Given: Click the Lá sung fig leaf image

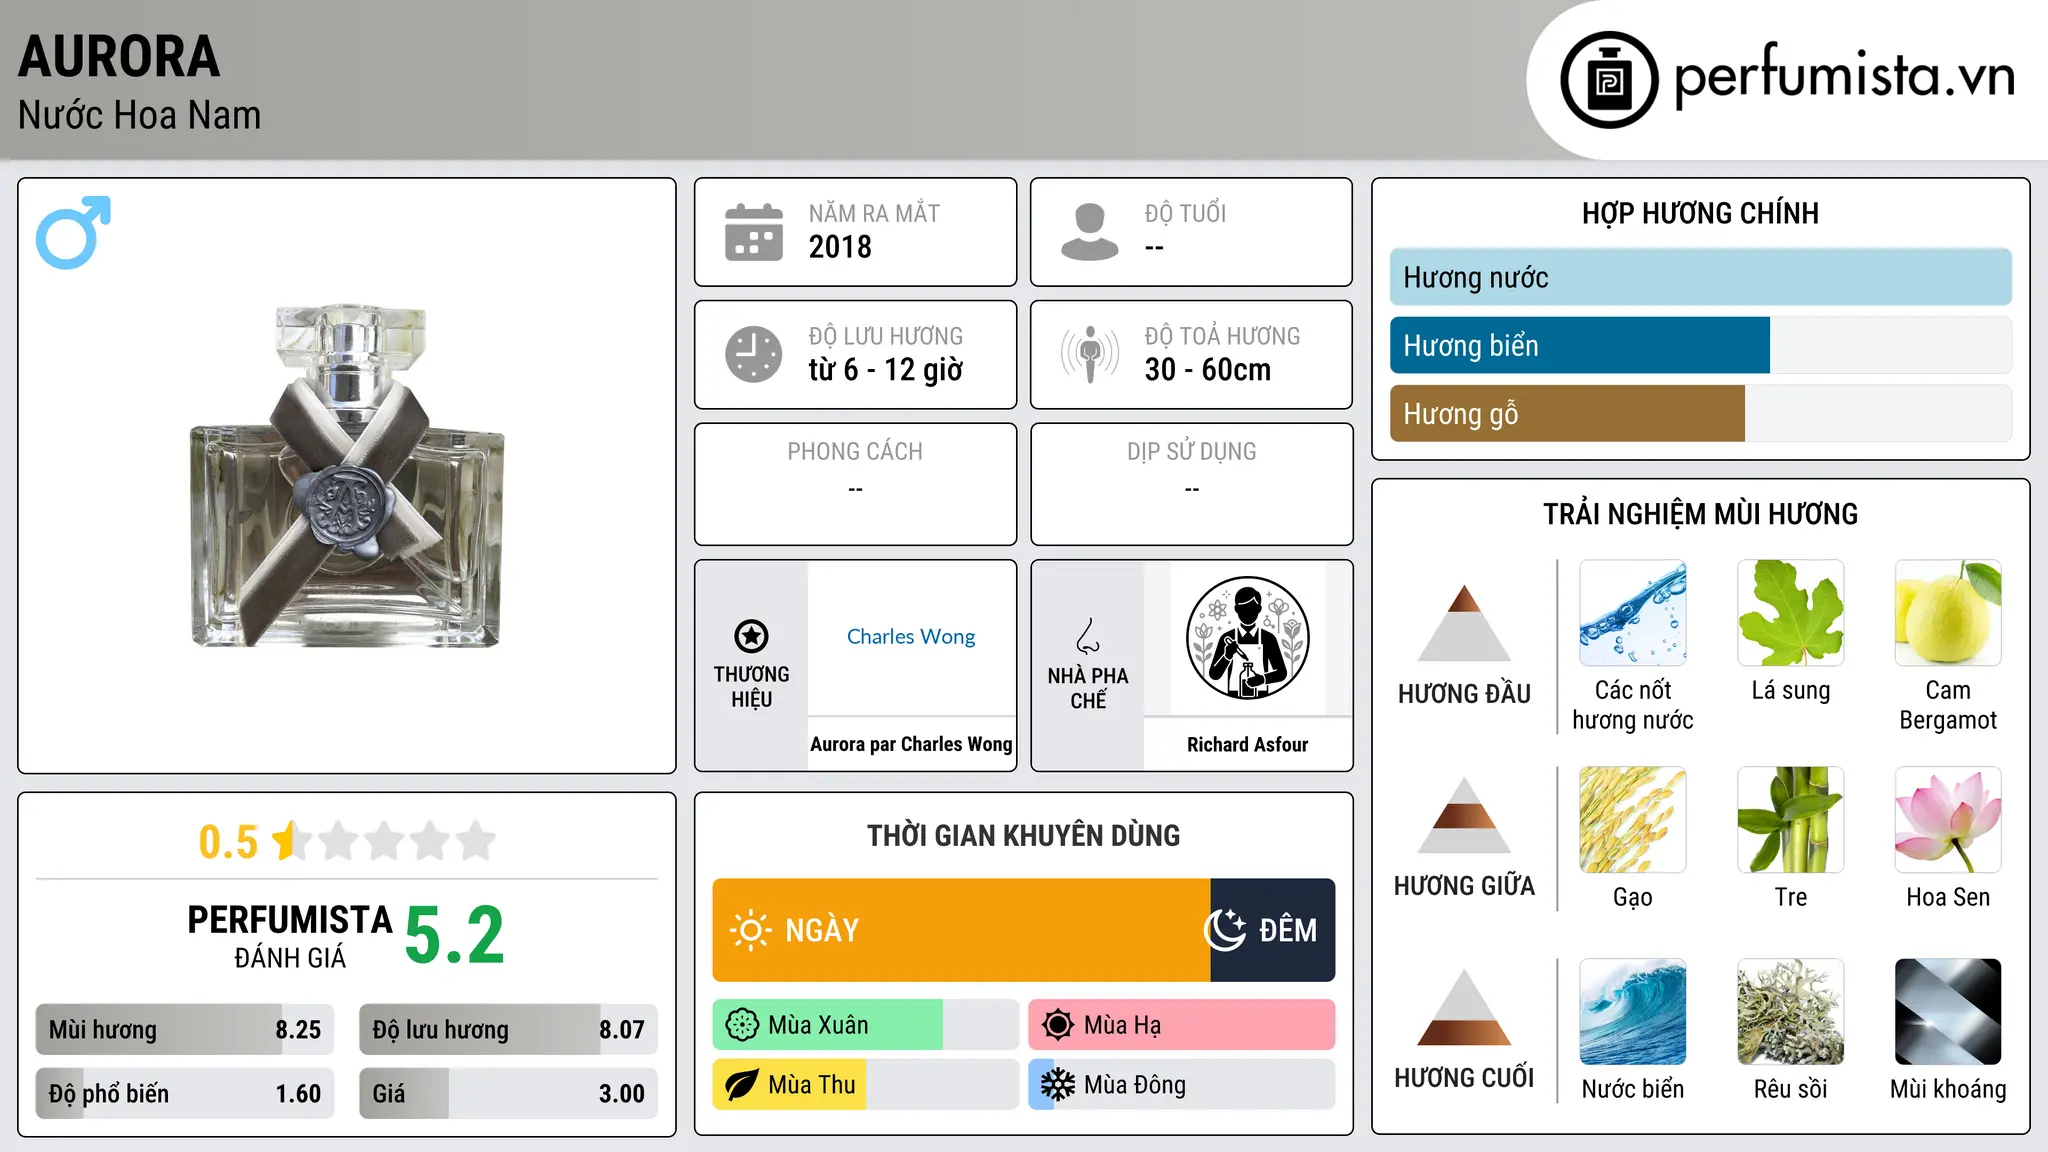Looking at the screenshot, I should (x=1791, y=613).
